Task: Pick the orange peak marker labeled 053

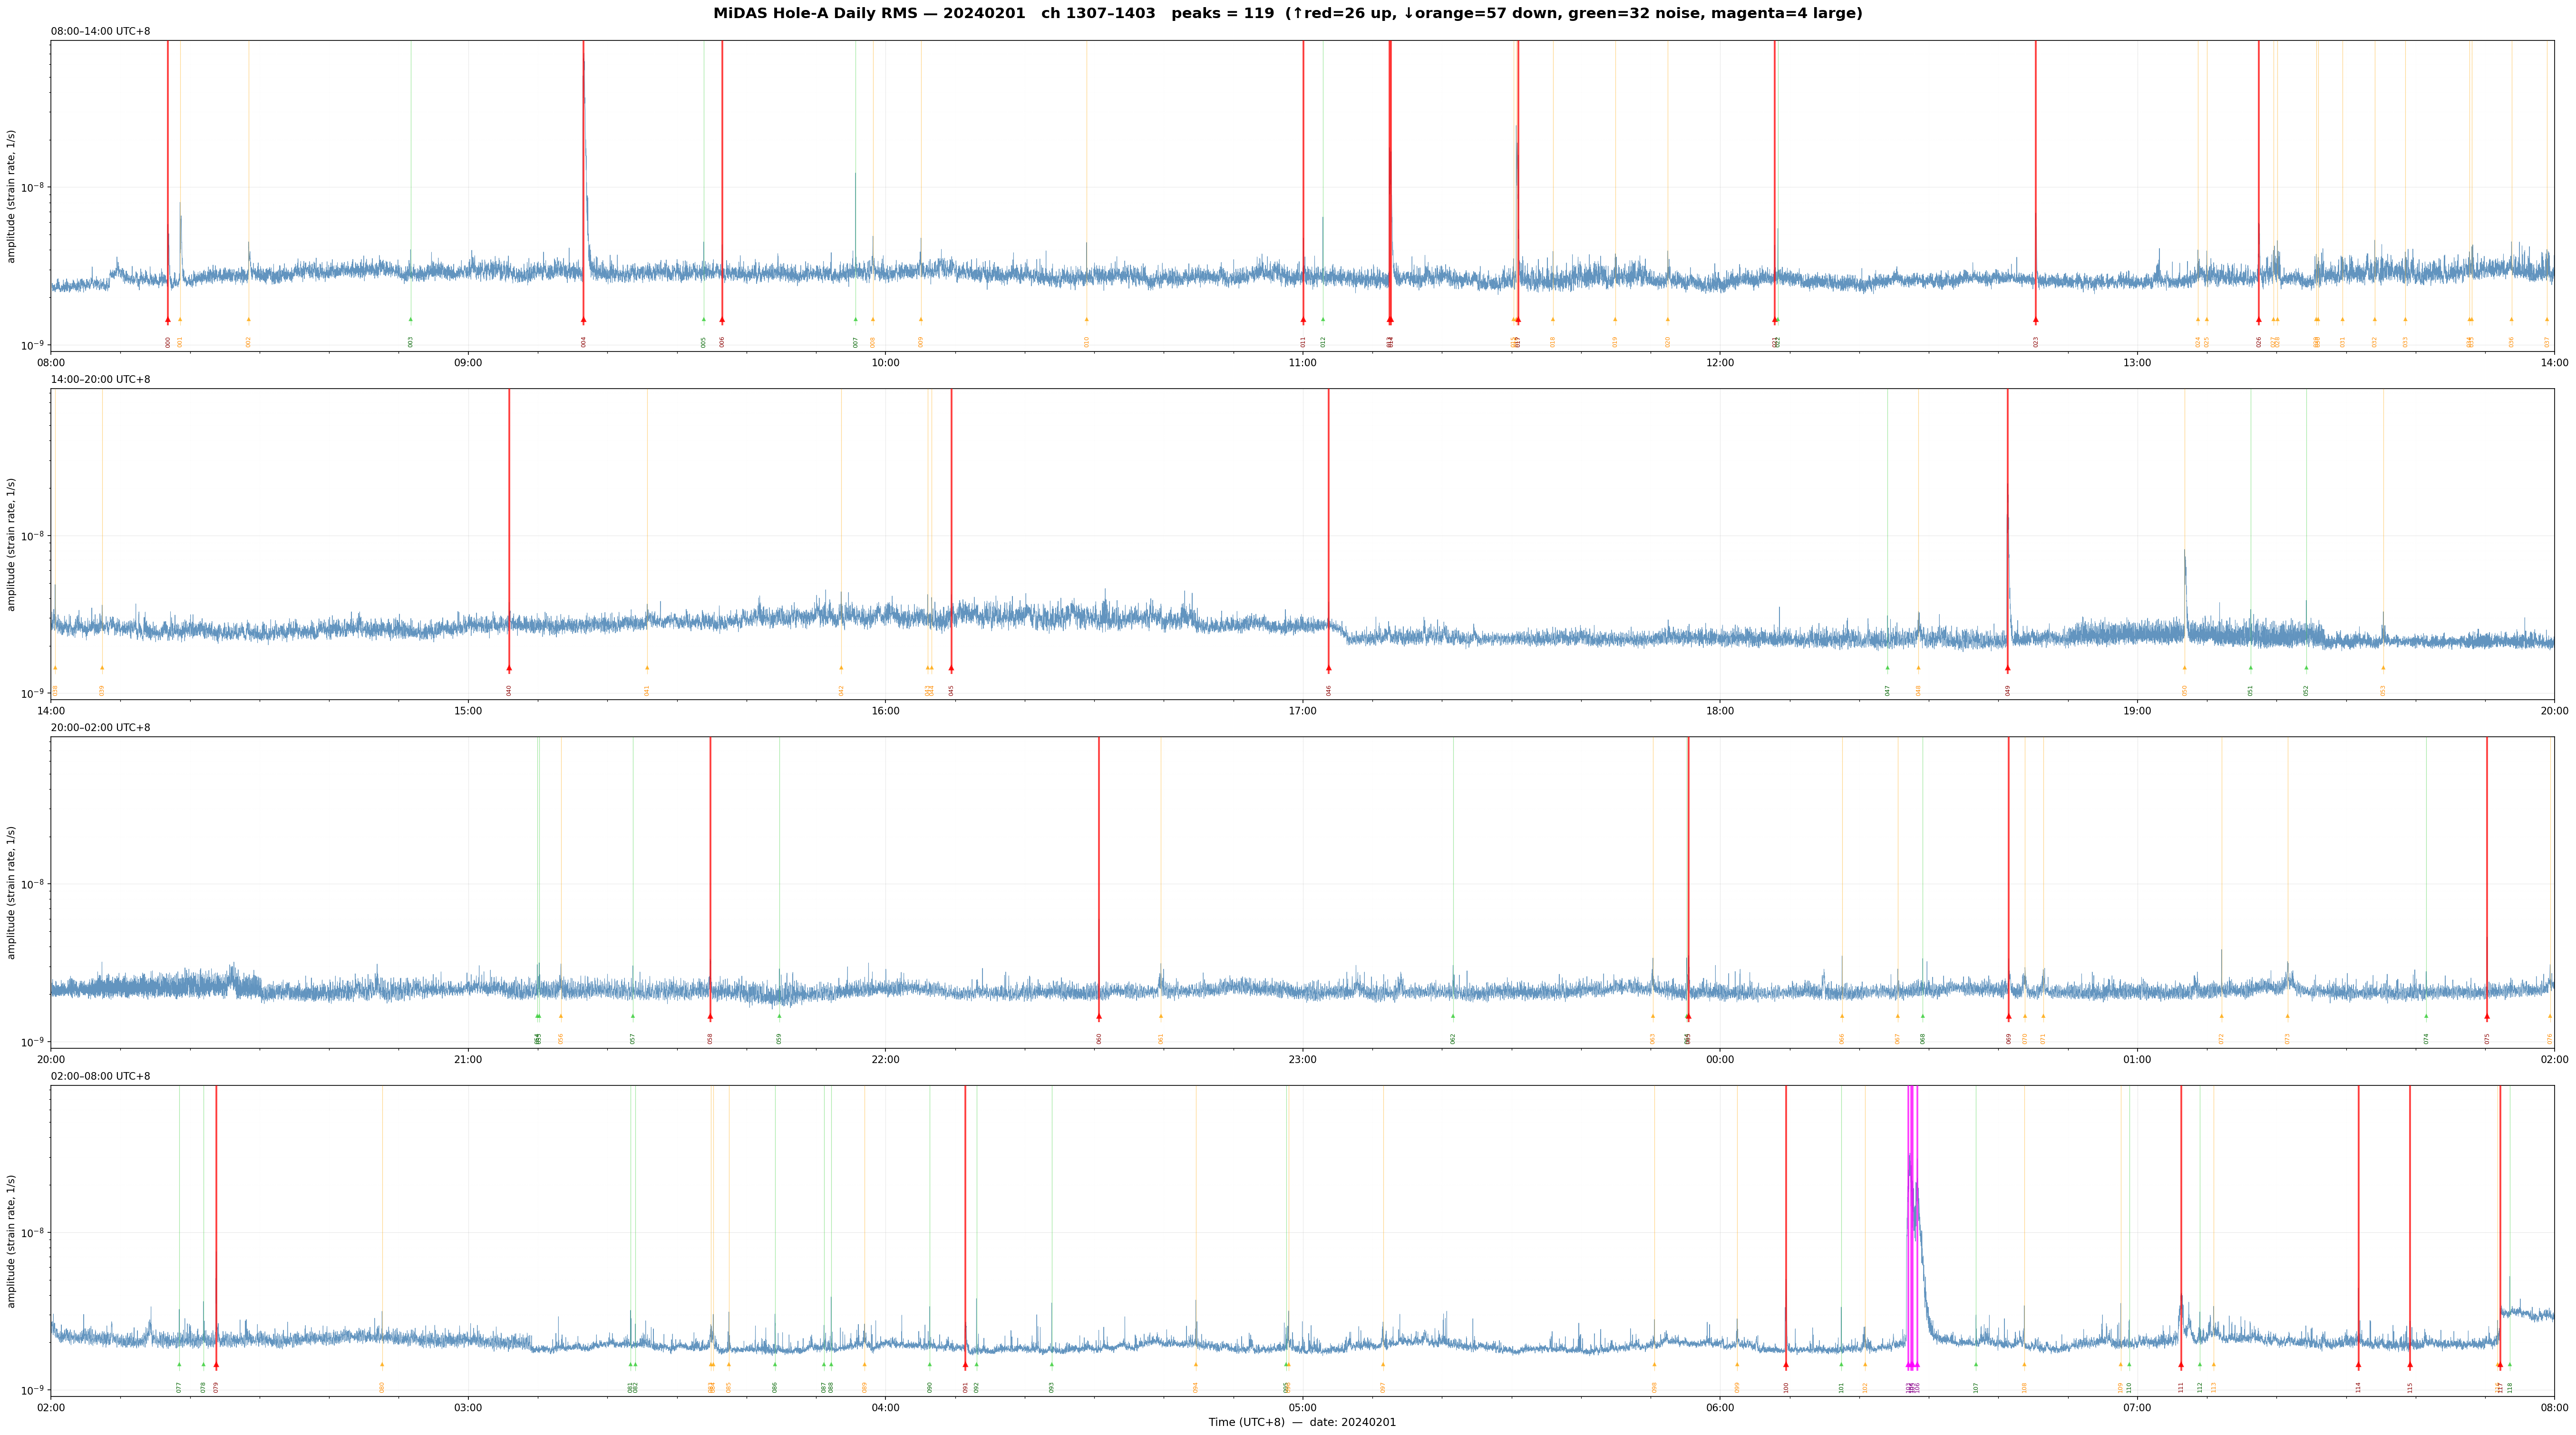Action: coord(2383,668)
